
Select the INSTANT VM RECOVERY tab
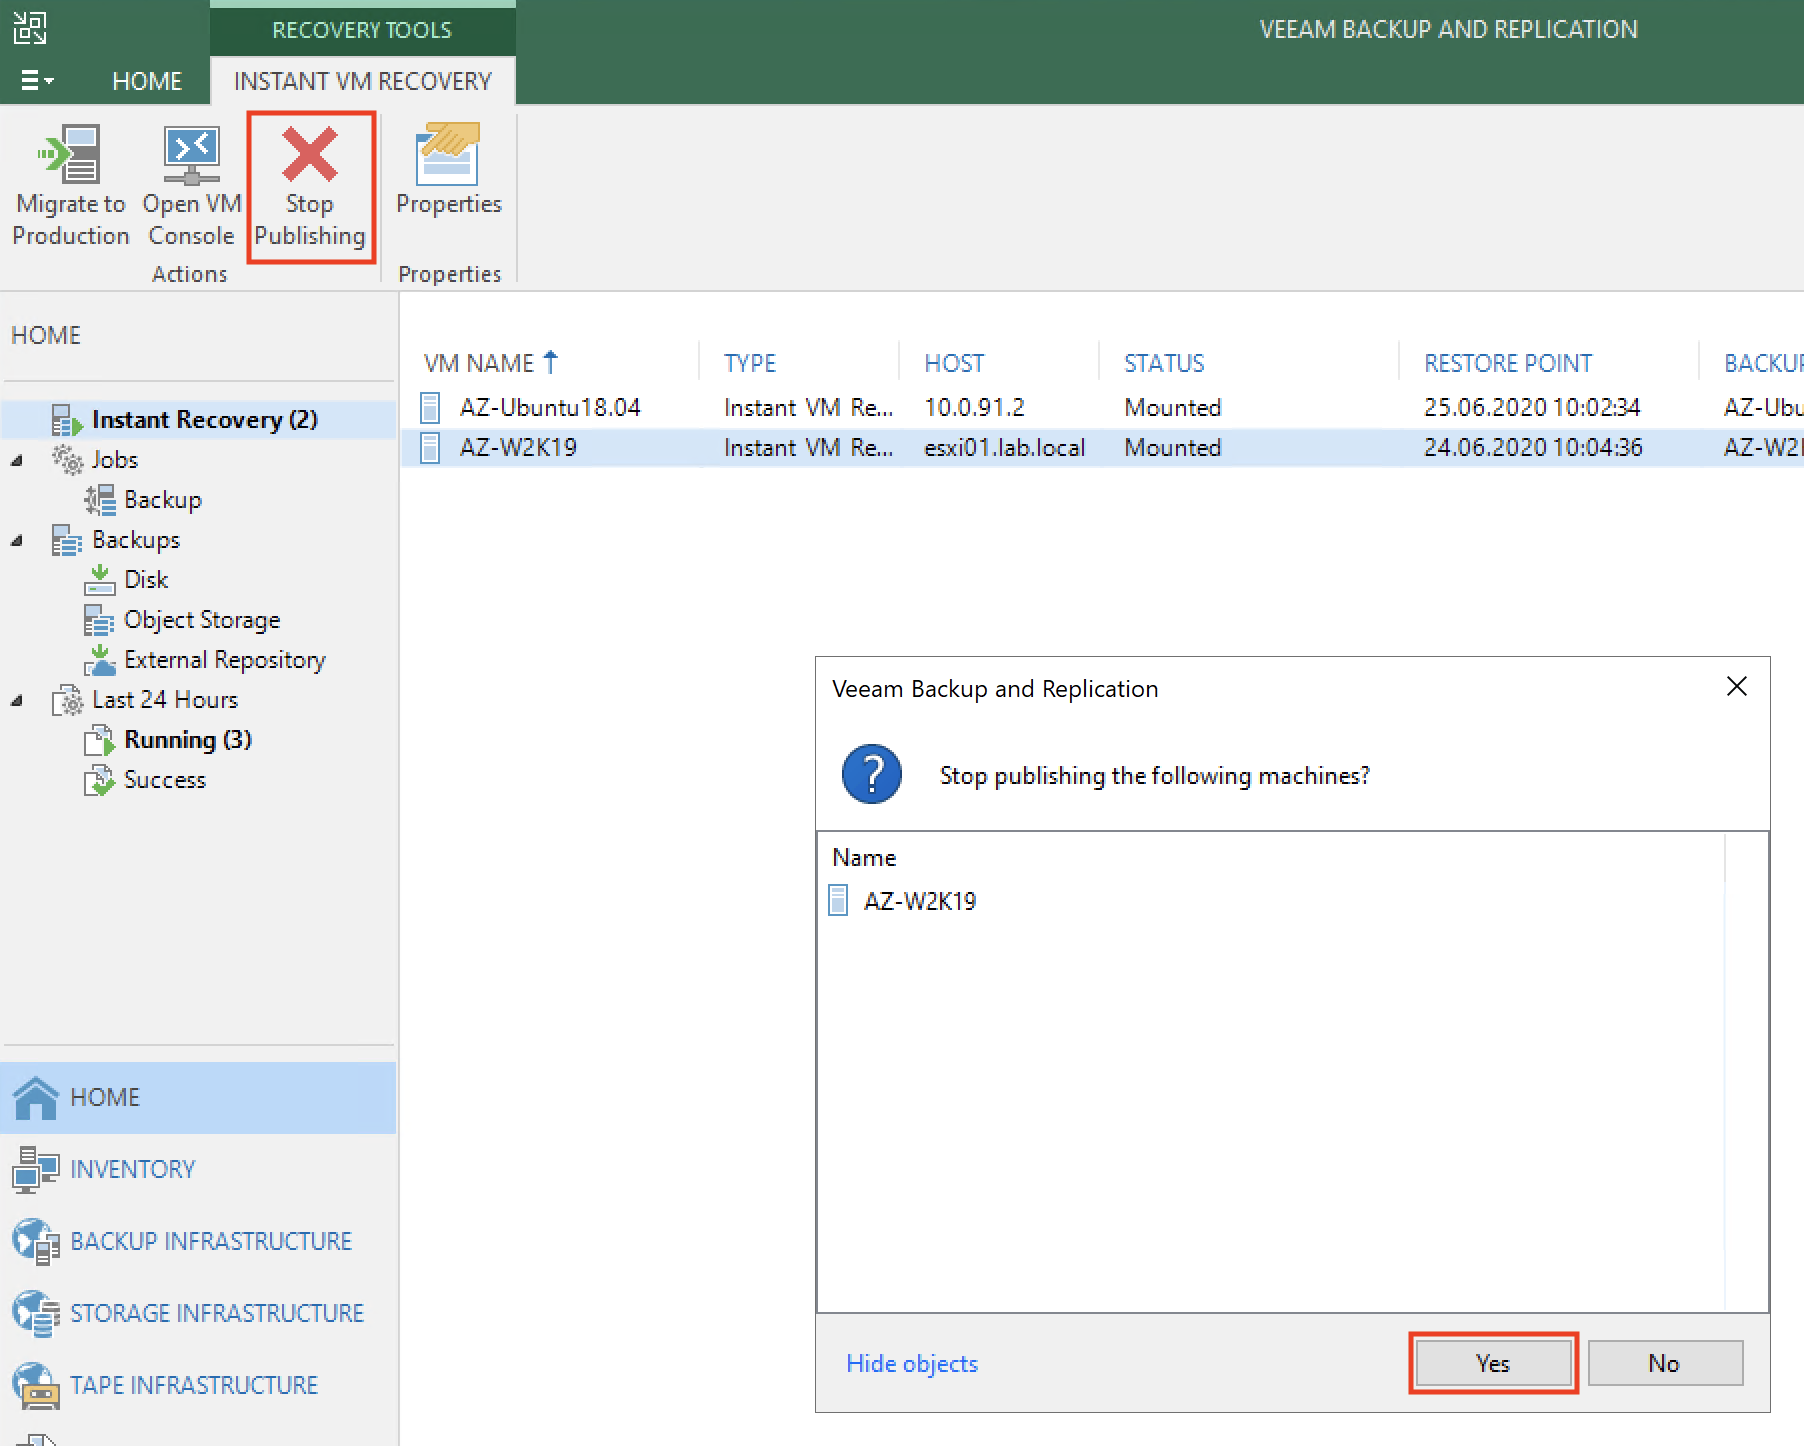(x=363, y=81)
